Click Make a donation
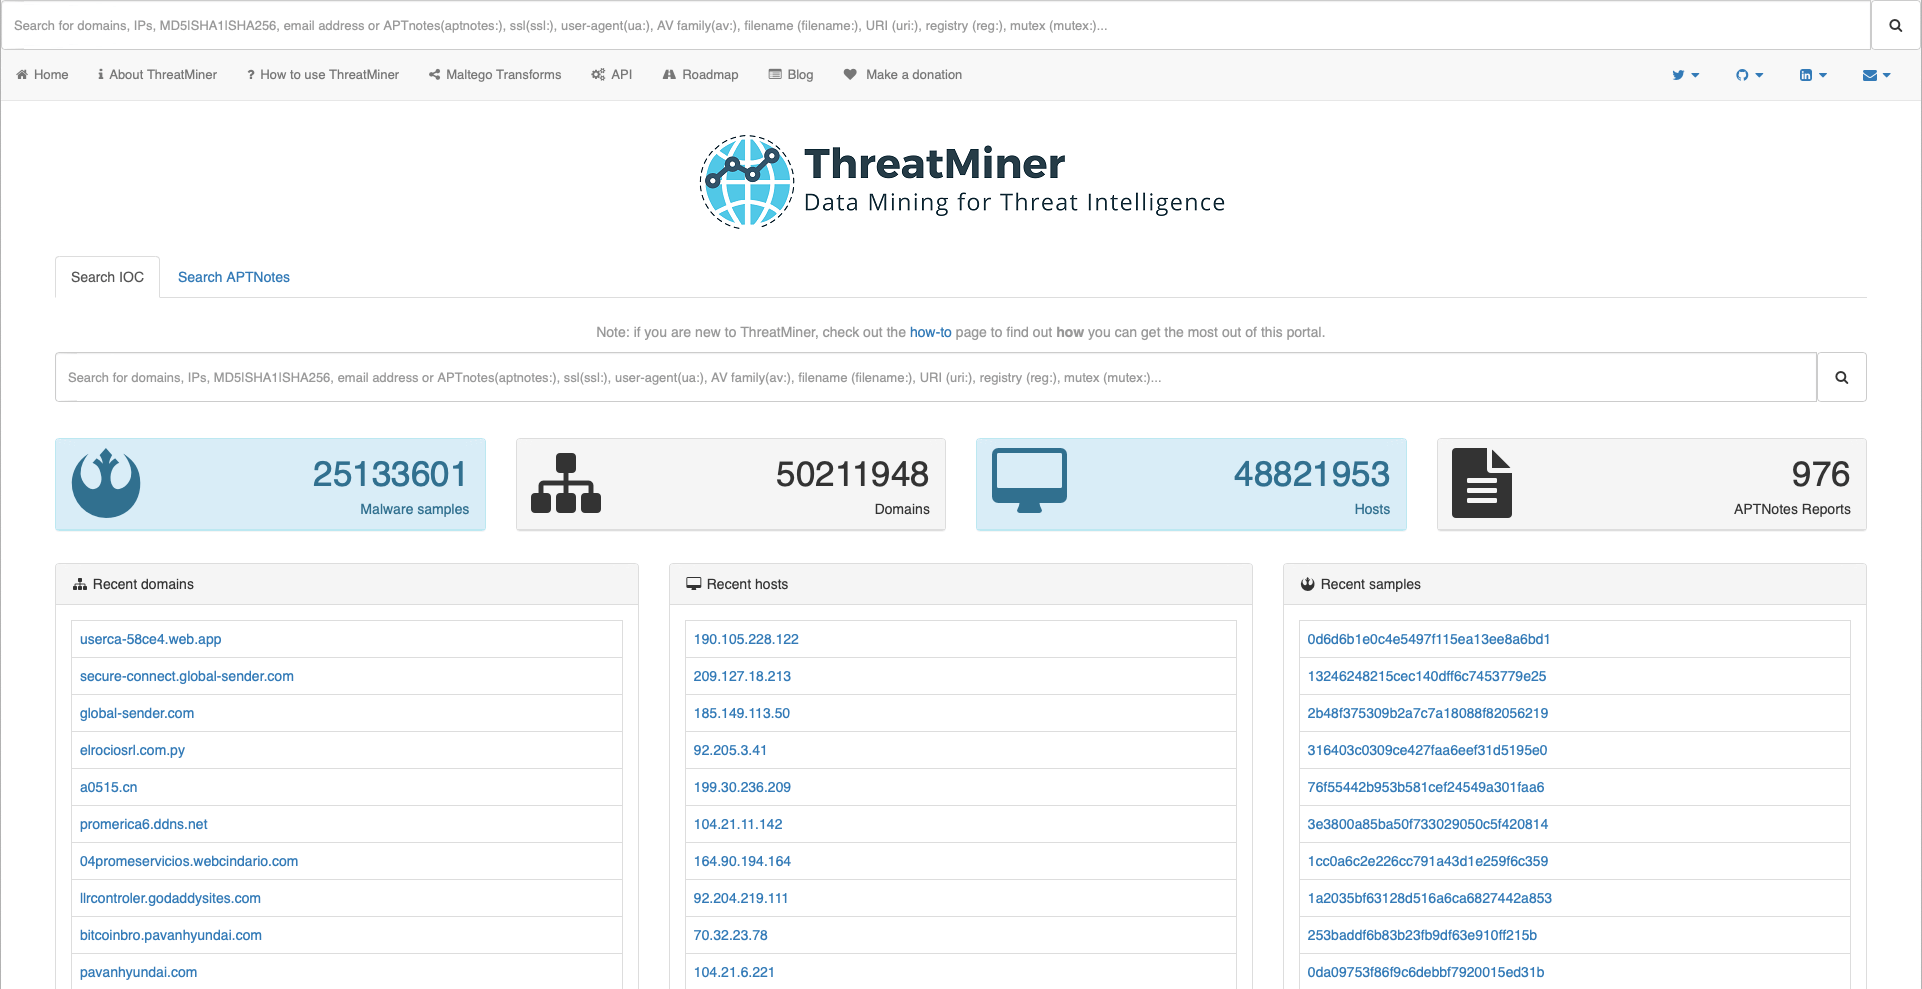The width and height of the screenshot is (1922, 989). tap(902, 75)
